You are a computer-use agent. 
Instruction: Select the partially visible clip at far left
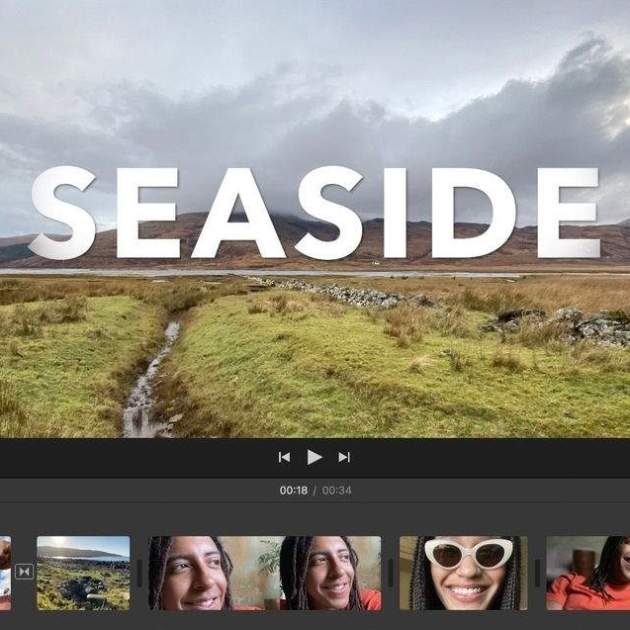(5, 573)
